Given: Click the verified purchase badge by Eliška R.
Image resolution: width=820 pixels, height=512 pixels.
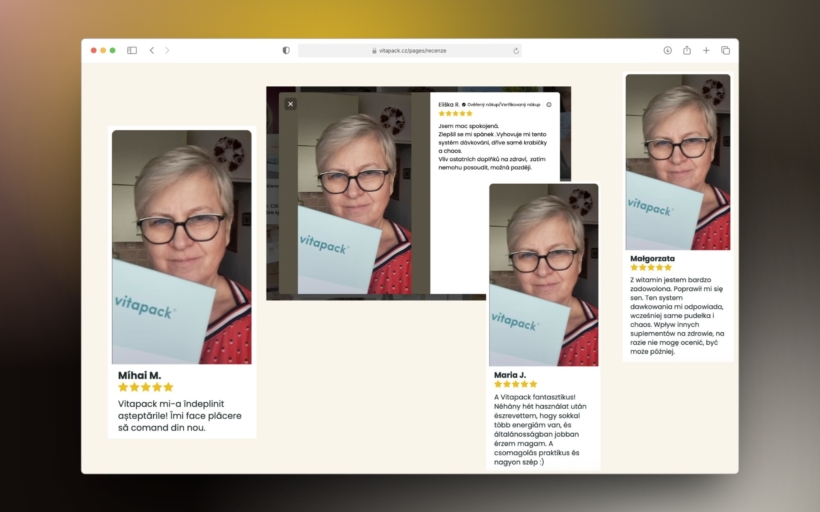Looking at the screenshot, I should (x=502, y=104).
